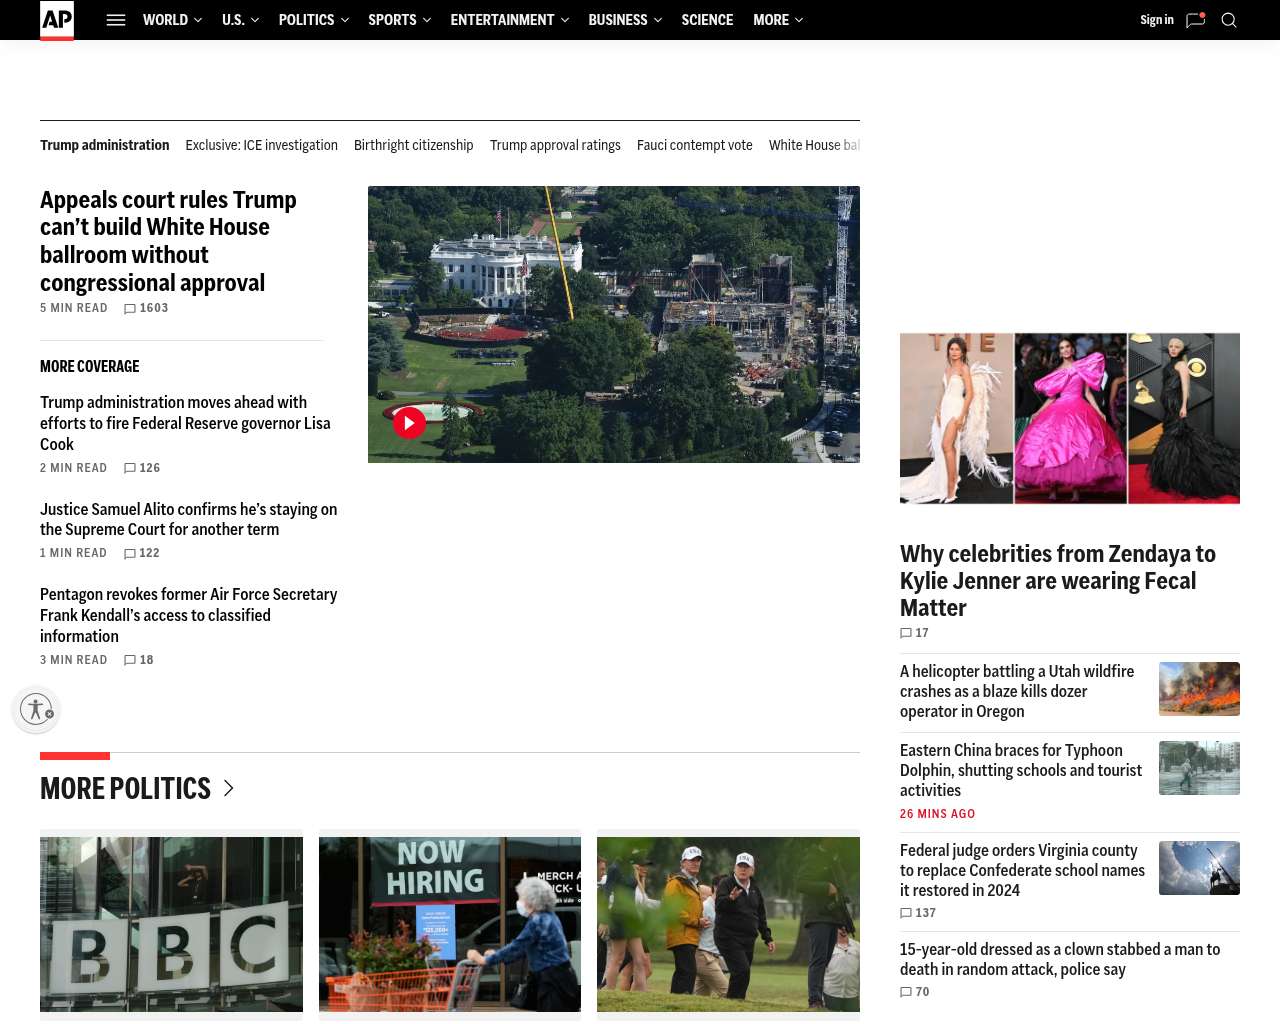
Task: Open comments icon for Lisa Cook story
Action: (x=130, y=468)
